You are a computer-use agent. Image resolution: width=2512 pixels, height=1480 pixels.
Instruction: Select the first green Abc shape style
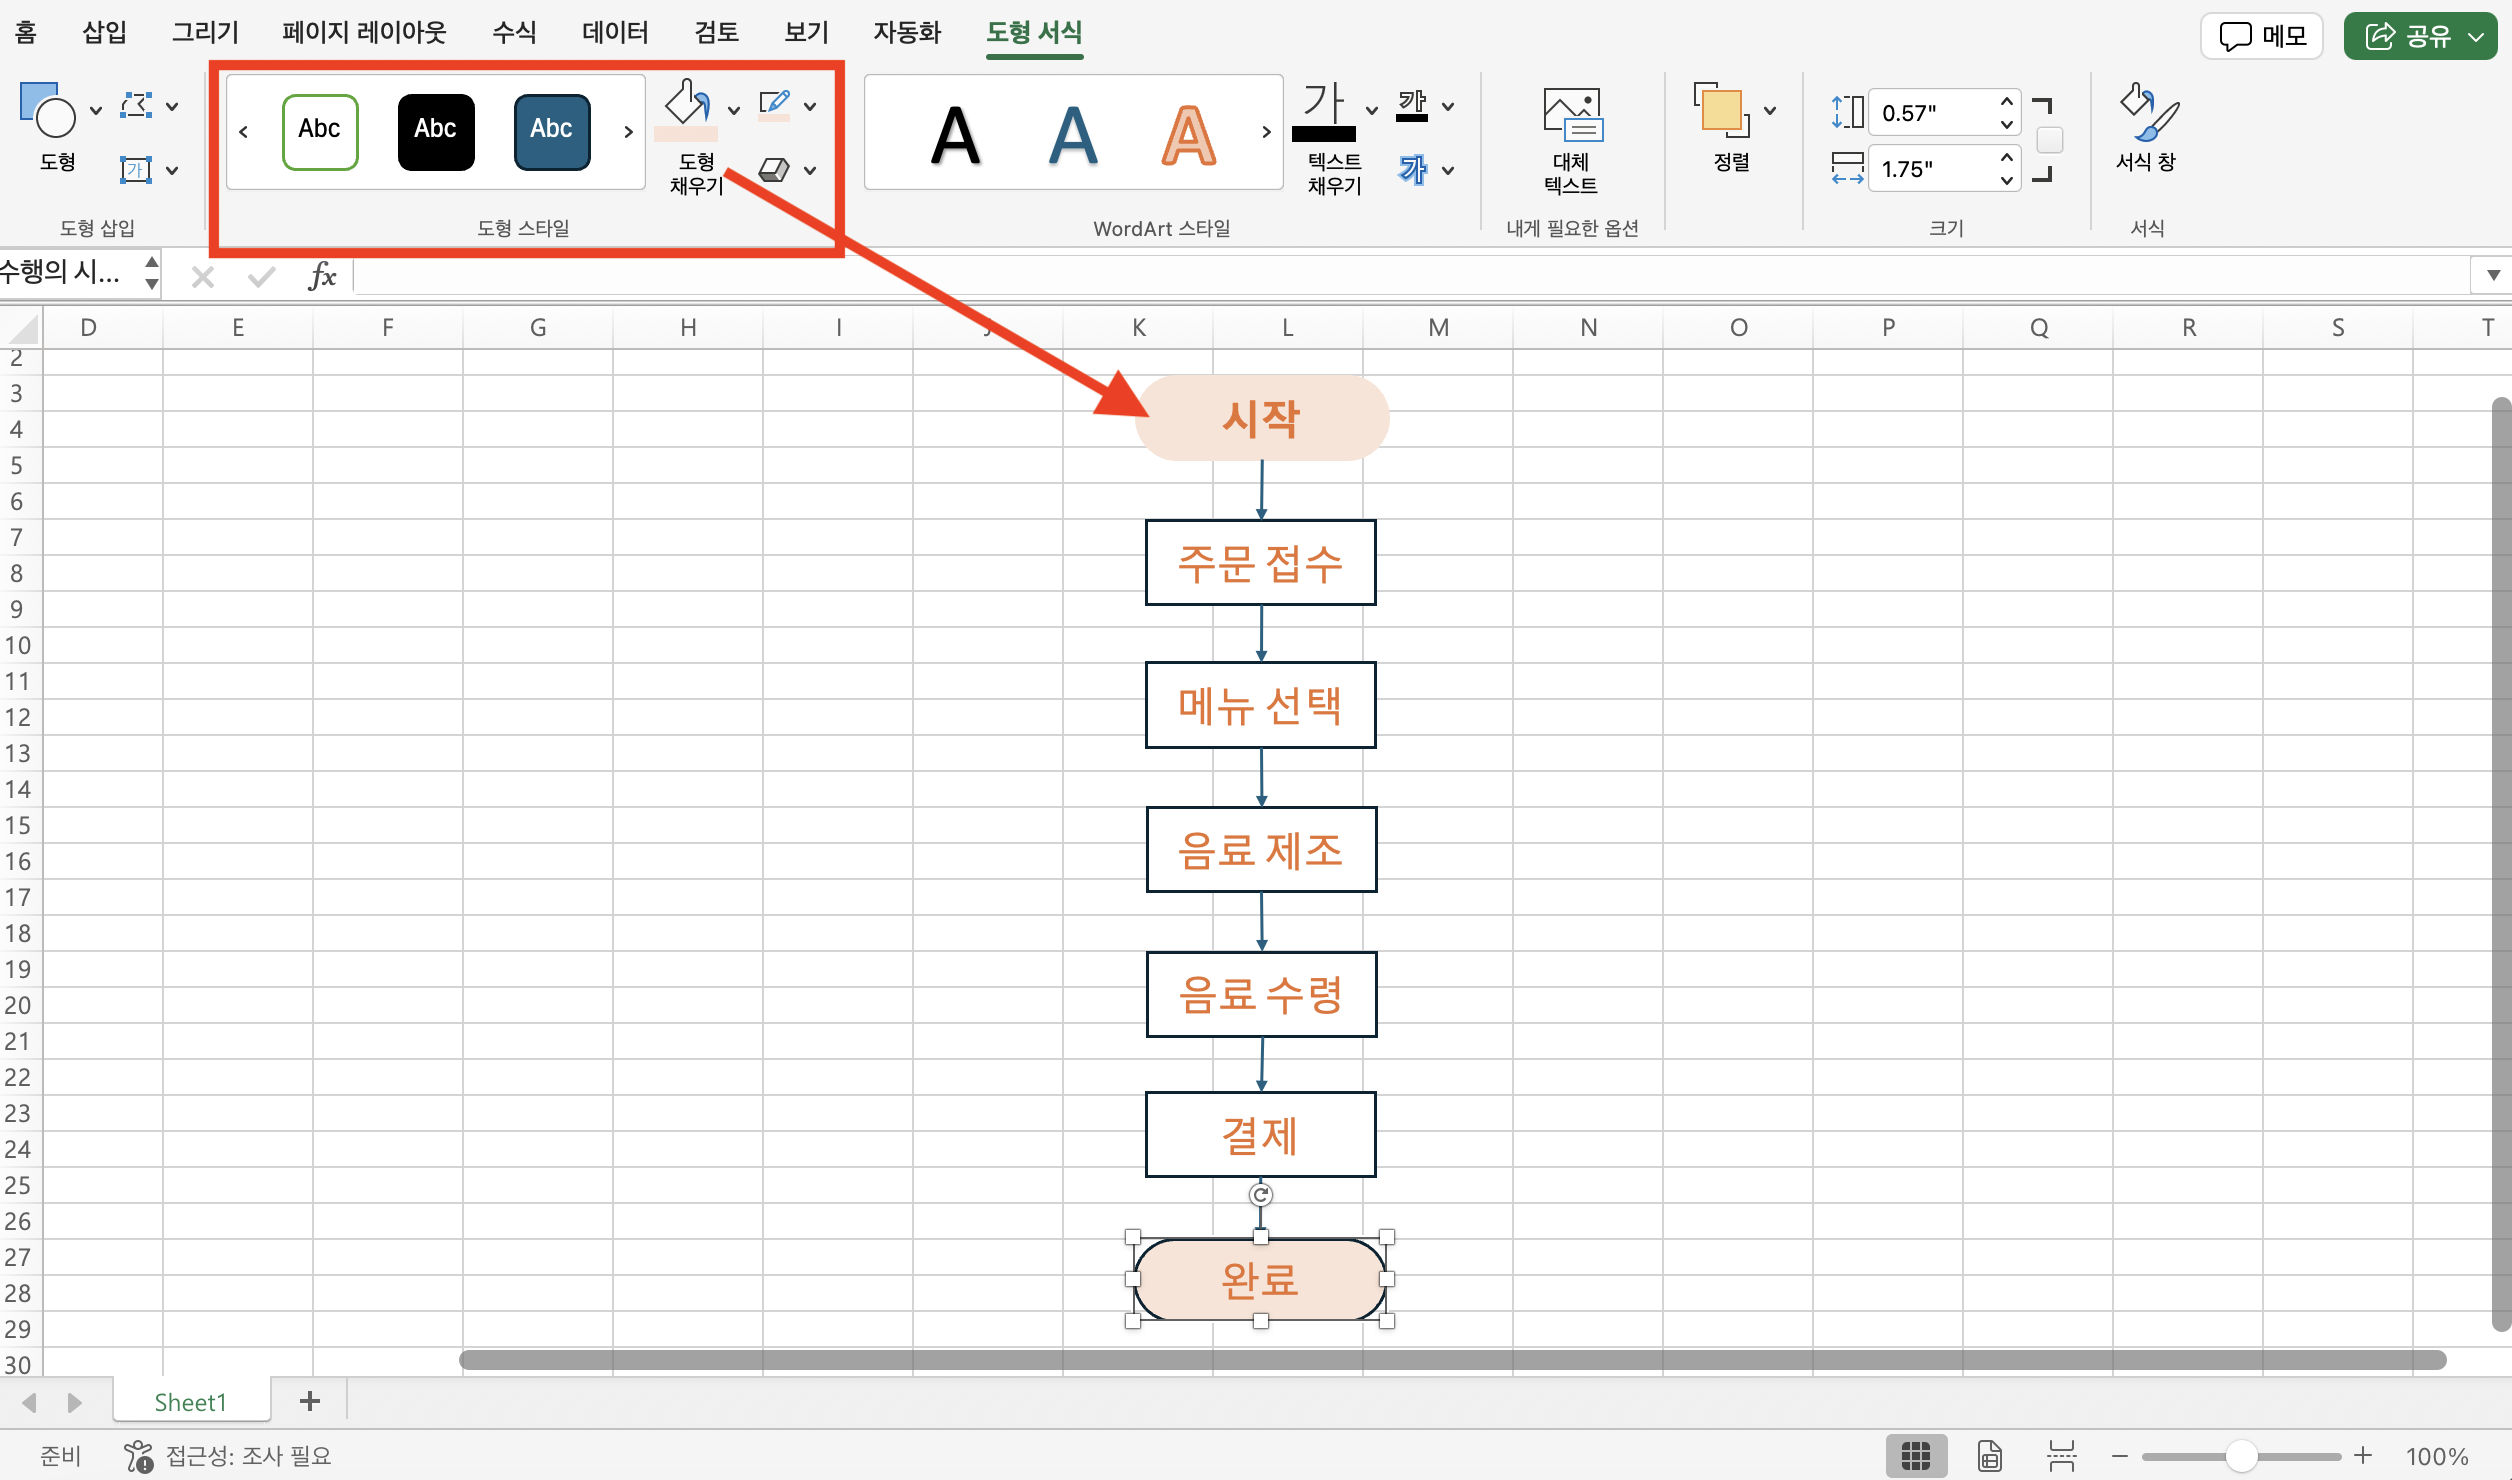tap(319, 127)
